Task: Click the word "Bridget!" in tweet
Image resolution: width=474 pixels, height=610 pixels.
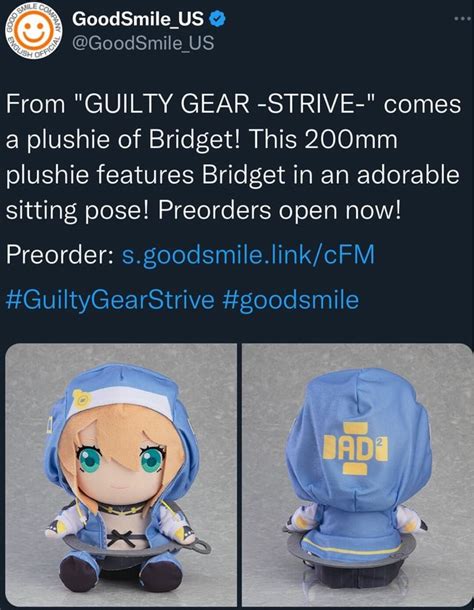Action: (x=195, y=139)
